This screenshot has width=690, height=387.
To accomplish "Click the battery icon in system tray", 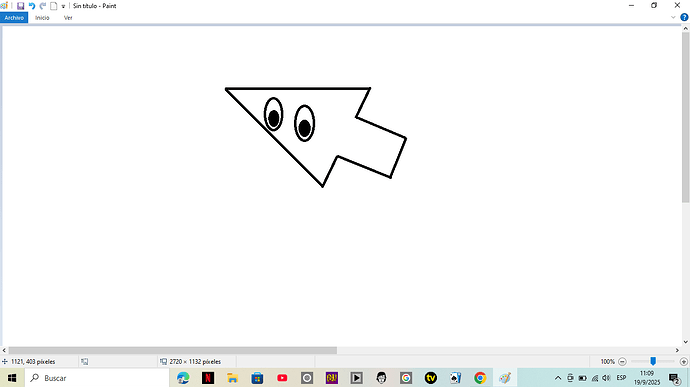I will 583,378.
